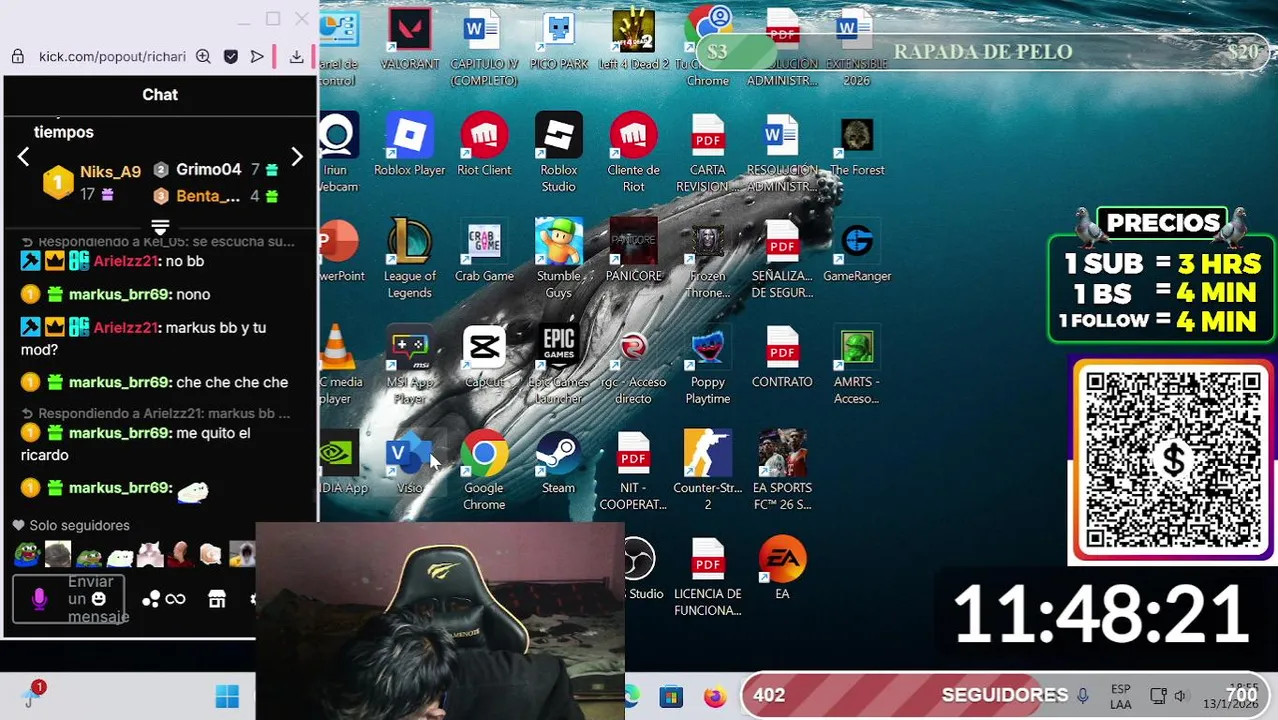Click the purple microphone icon in chat
Viewport: 1278px width, 720px height.
tap(39, 599)
